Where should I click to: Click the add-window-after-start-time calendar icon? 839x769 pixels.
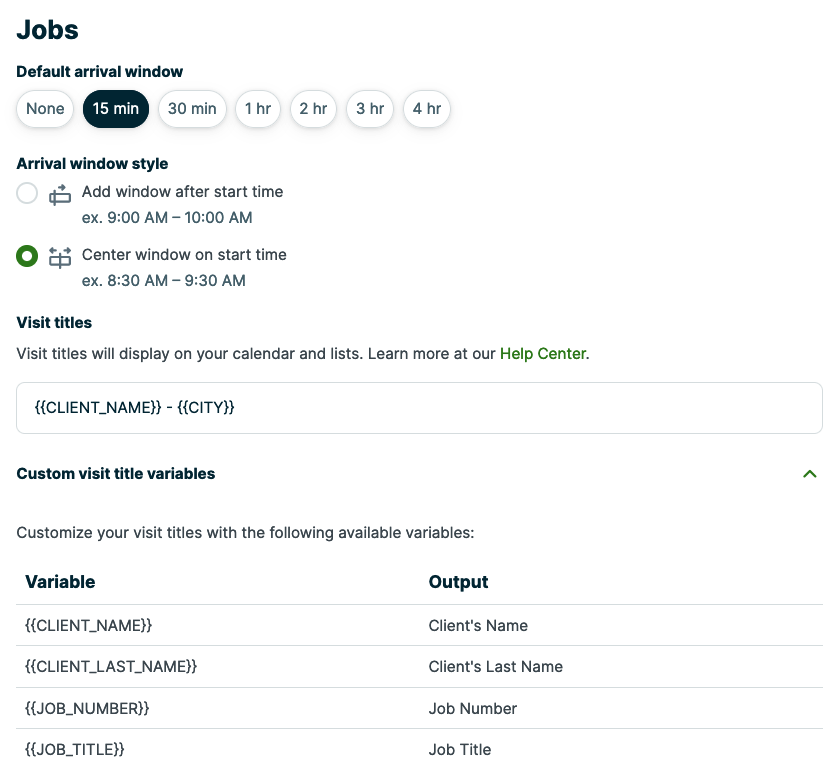coord(60,193)
